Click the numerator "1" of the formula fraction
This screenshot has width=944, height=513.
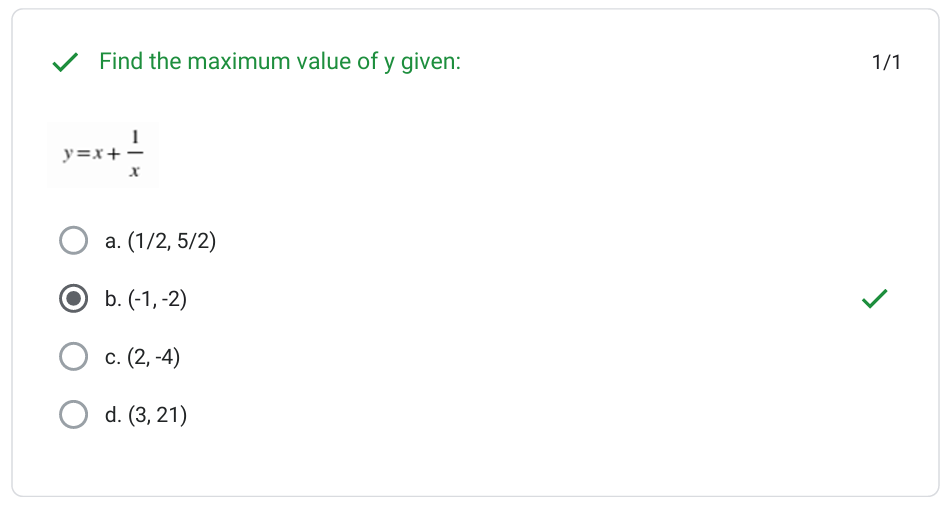click(x=135, y=138)
